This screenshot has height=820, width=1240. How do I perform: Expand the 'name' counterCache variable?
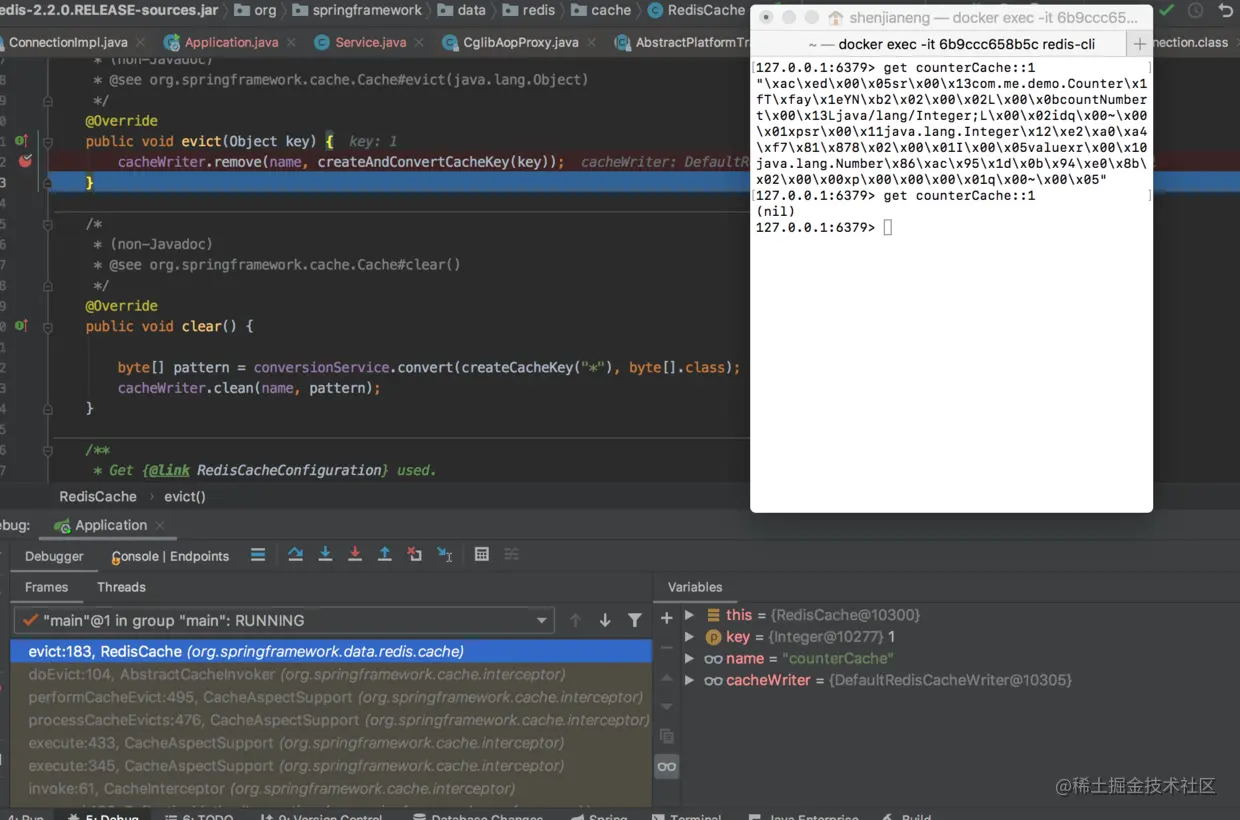tap(689, 659)
